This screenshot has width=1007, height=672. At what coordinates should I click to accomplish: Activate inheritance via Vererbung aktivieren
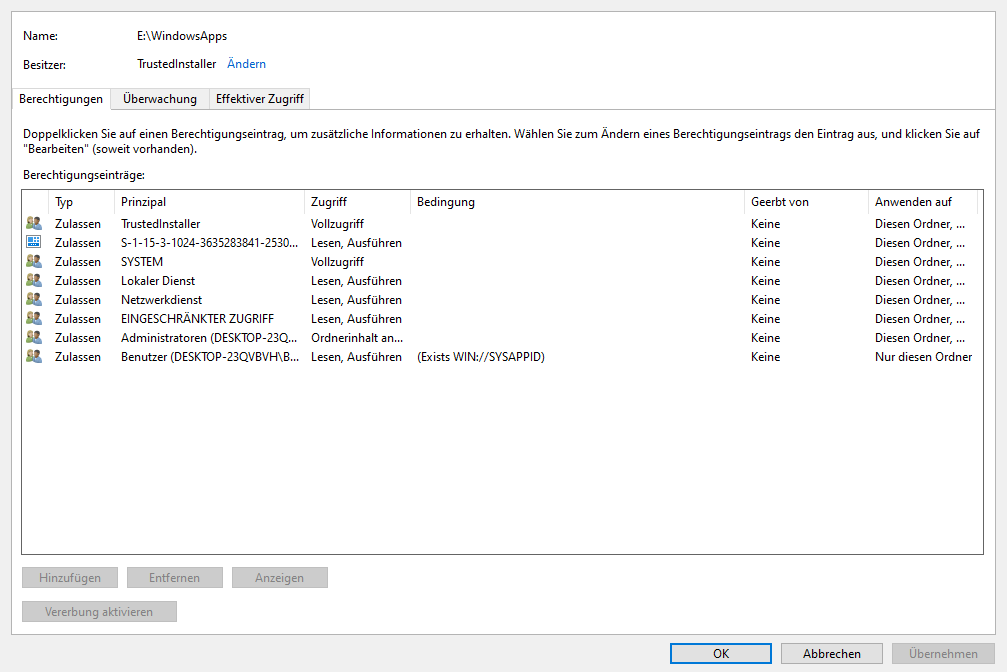99,611
